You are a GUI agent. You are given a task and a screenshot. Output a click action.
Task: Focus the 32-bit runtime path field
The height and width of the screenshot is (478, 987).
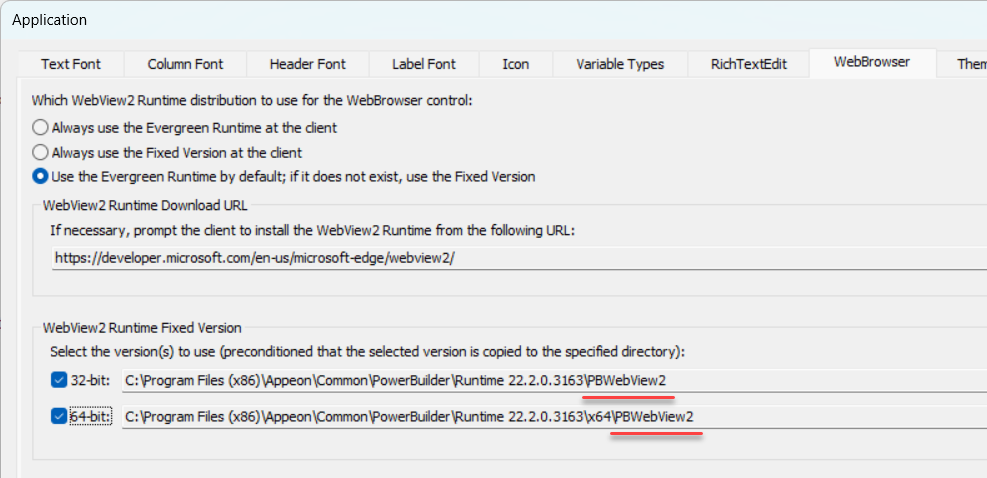pyautogui.click(x=550, y=380)
